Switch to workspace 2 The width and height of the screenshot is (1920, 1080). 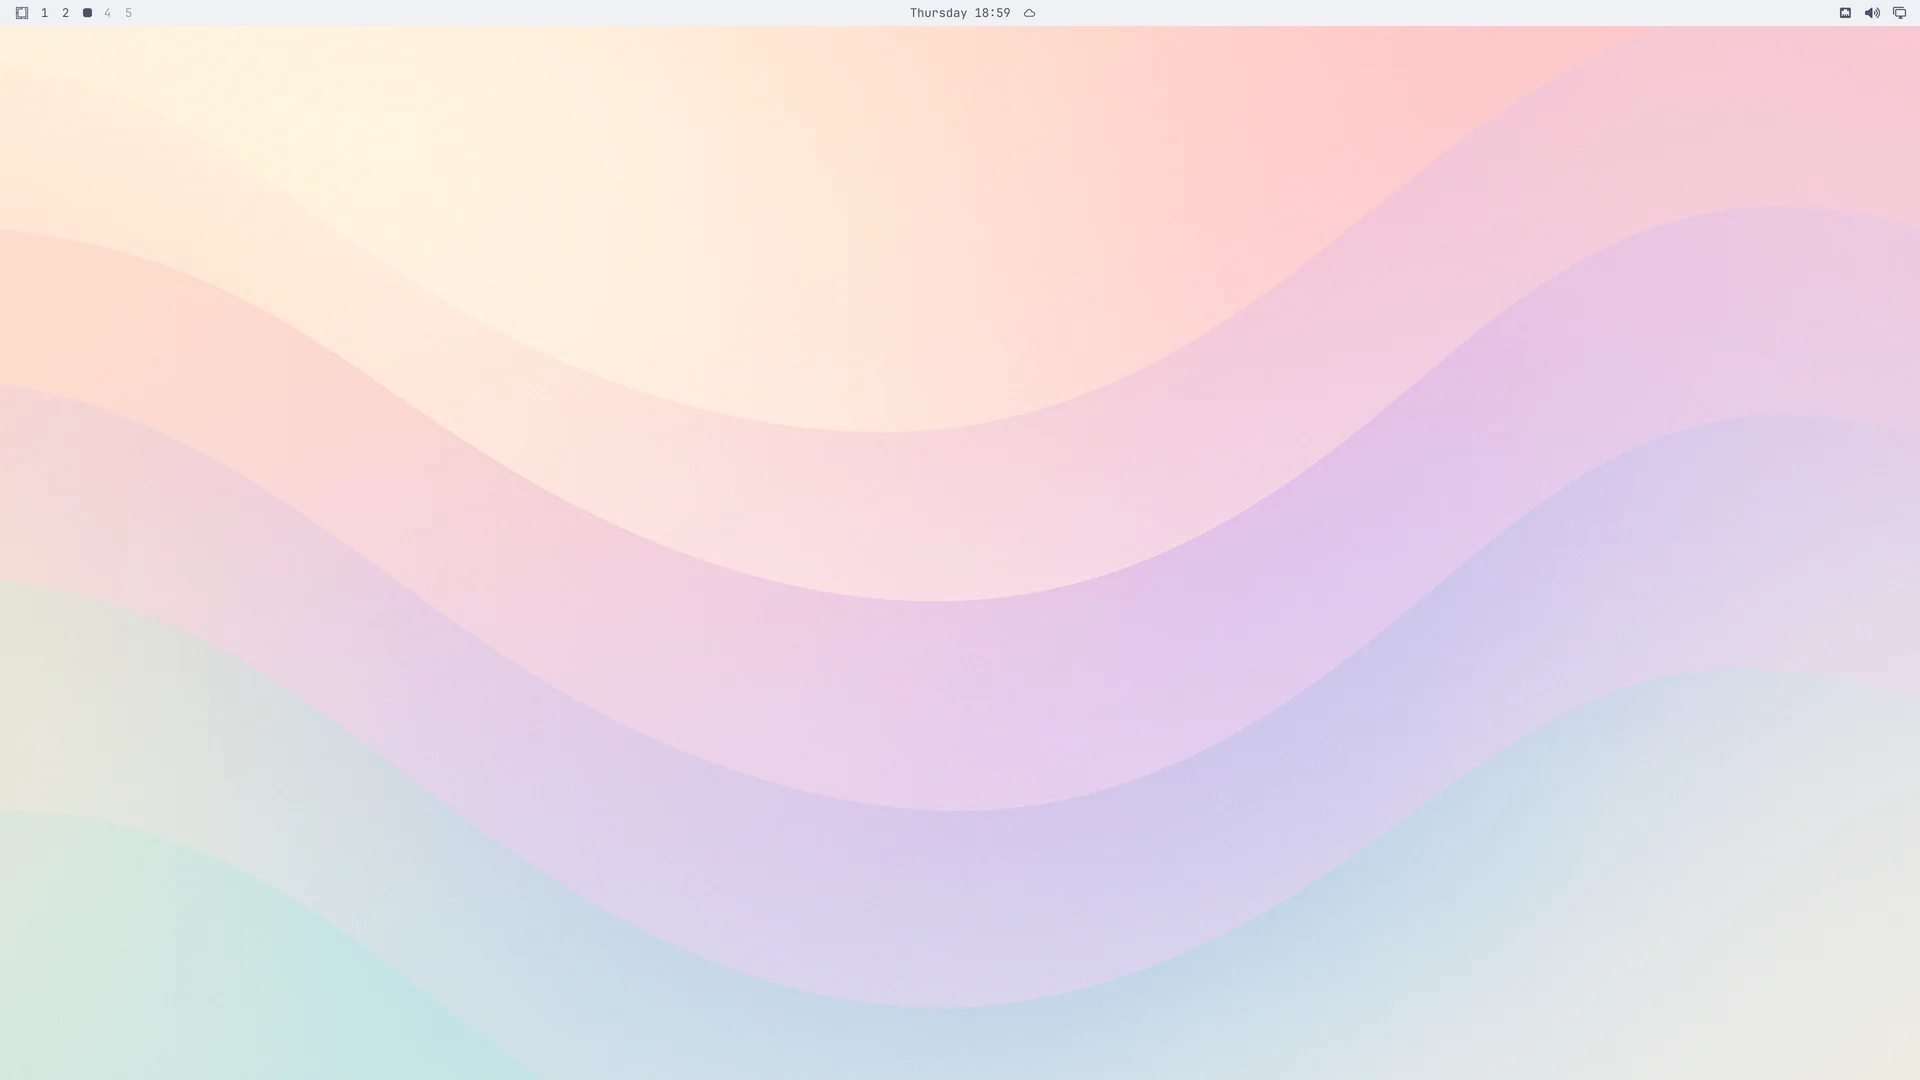click(66, 13)
